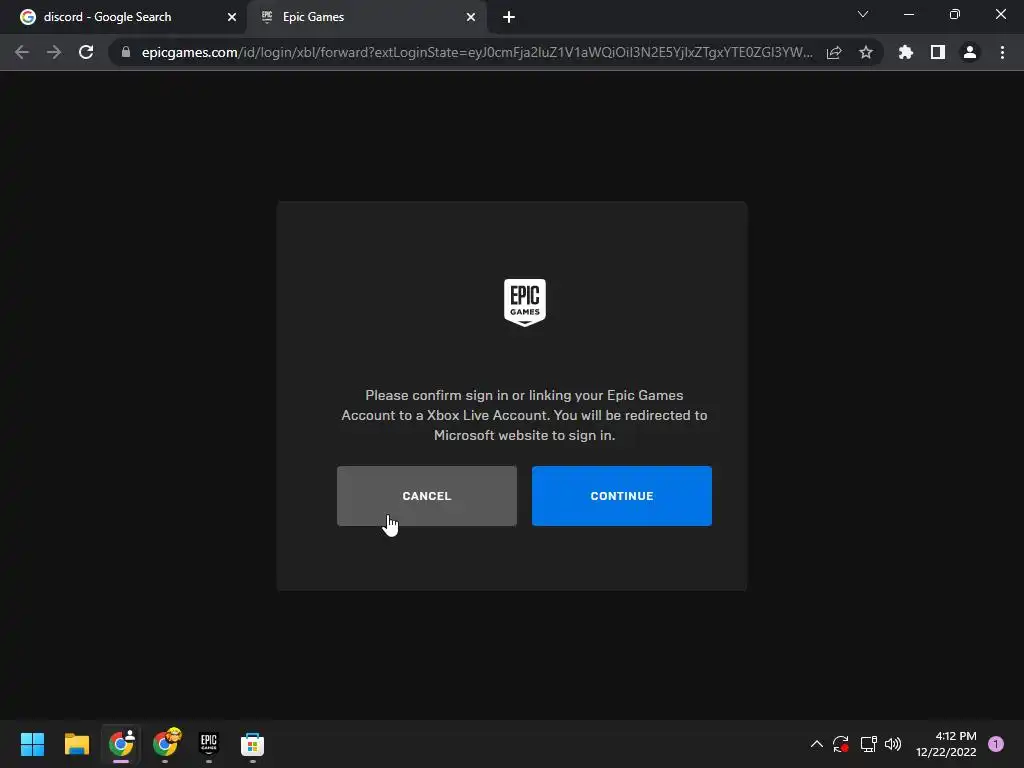Bookmark this page with the star

pos(866,52)
